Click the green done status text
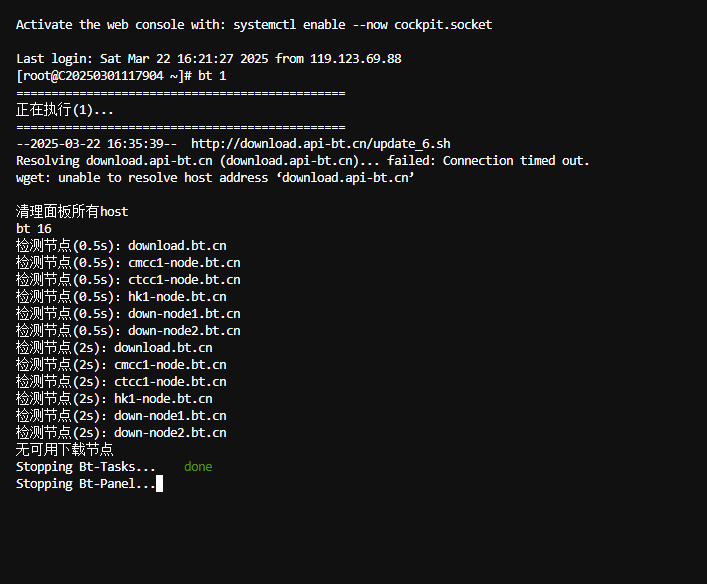Screen dimensions: 707x584 click(198, 467)
